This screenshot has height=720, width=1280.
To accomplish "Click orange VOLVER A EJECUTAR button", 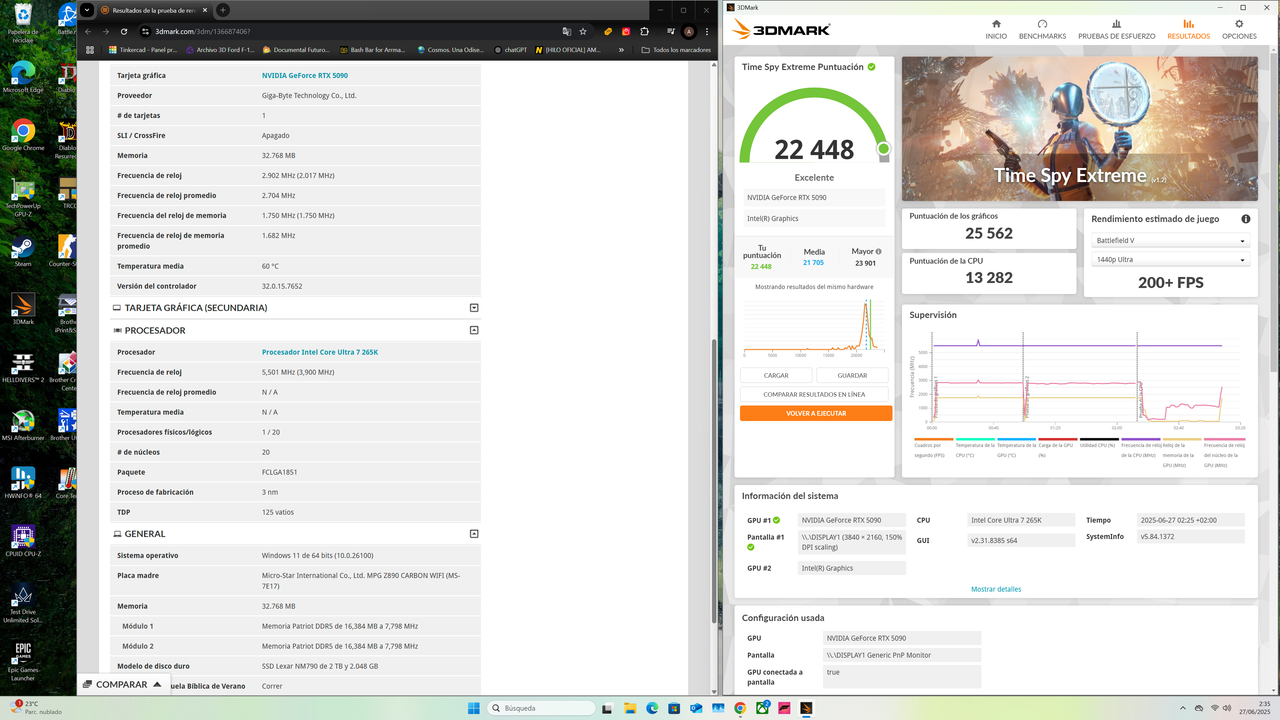I will click(x=816, y=413).
